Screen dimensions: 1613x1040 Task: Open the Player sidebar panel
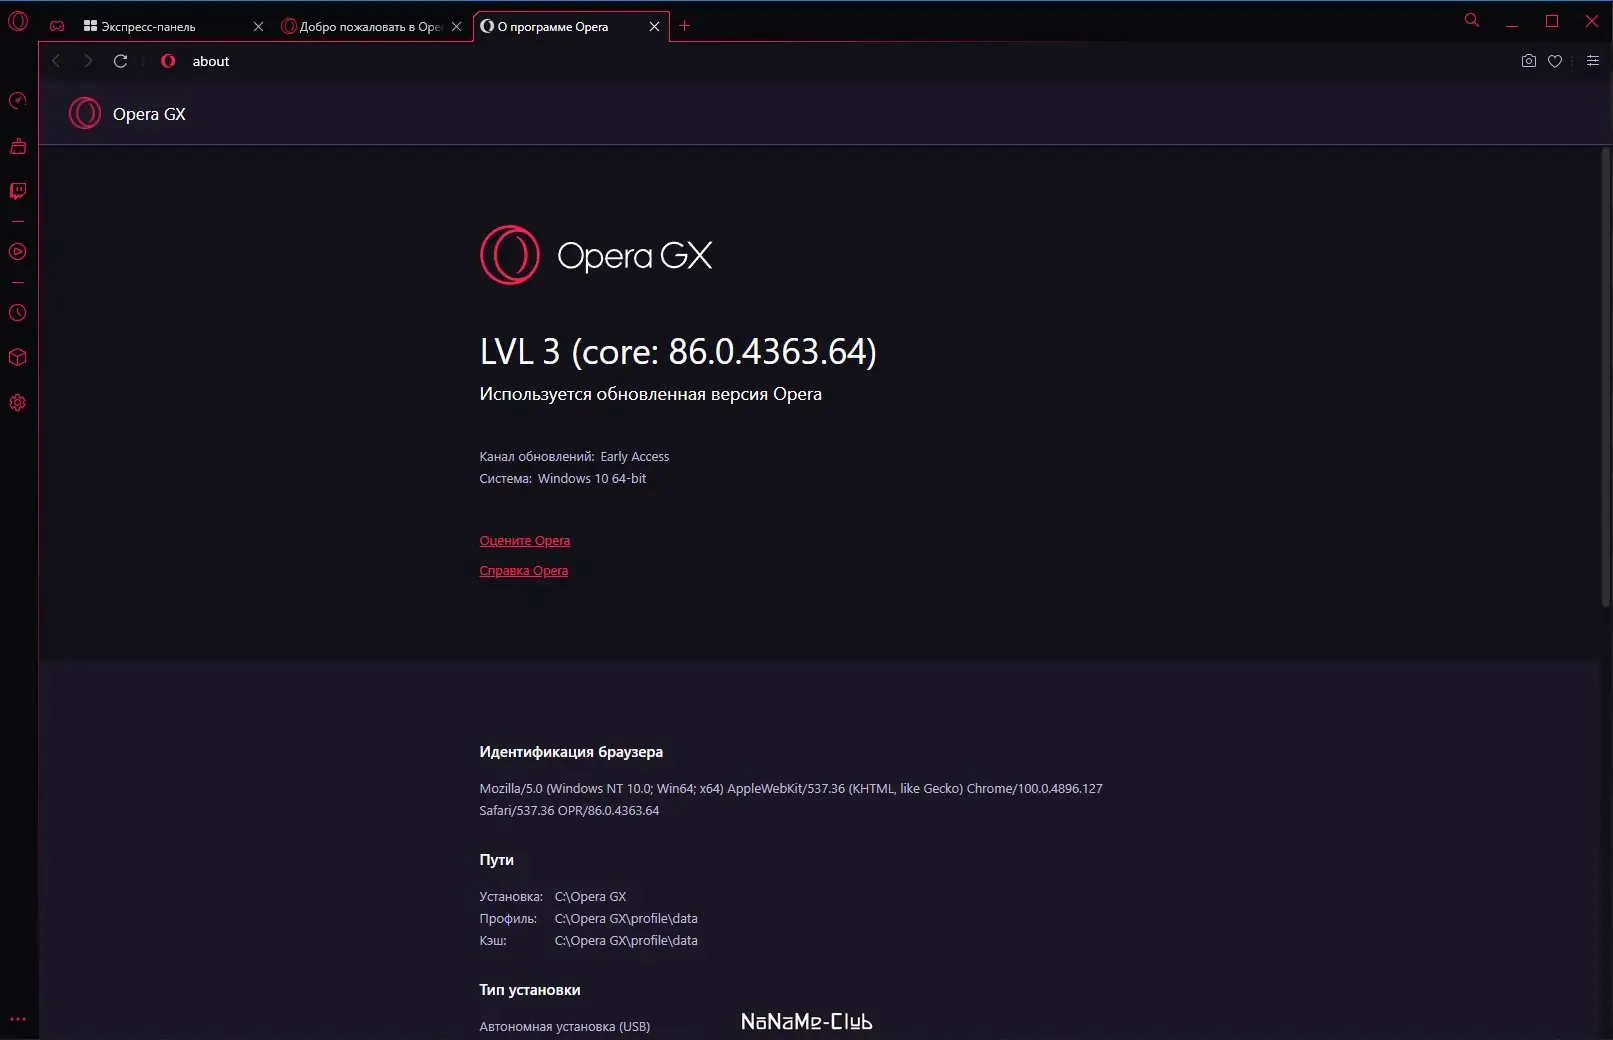pos(18,252)
